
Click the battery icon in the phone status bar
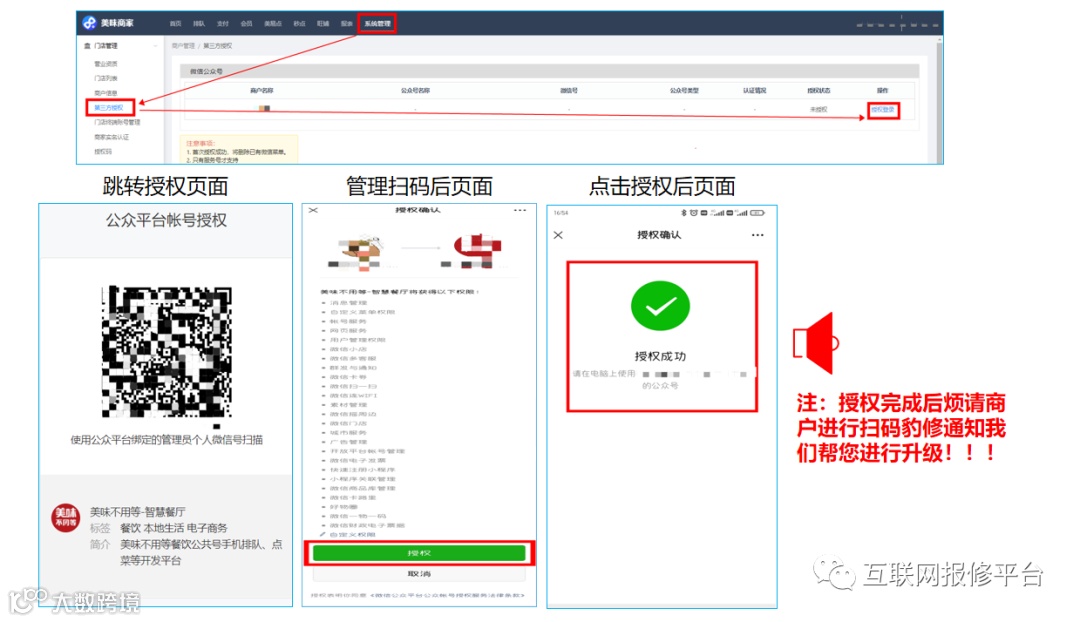pos(758,213)
